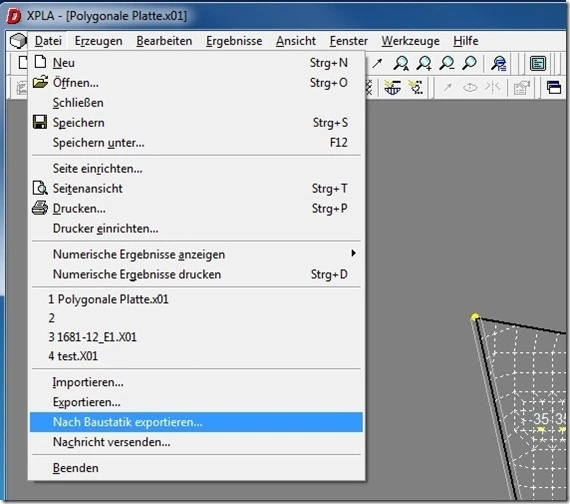Viewport: 570px width, 504px height.
Task: Click the greyed small arrow icon
Action: click(x=447, y=87)
